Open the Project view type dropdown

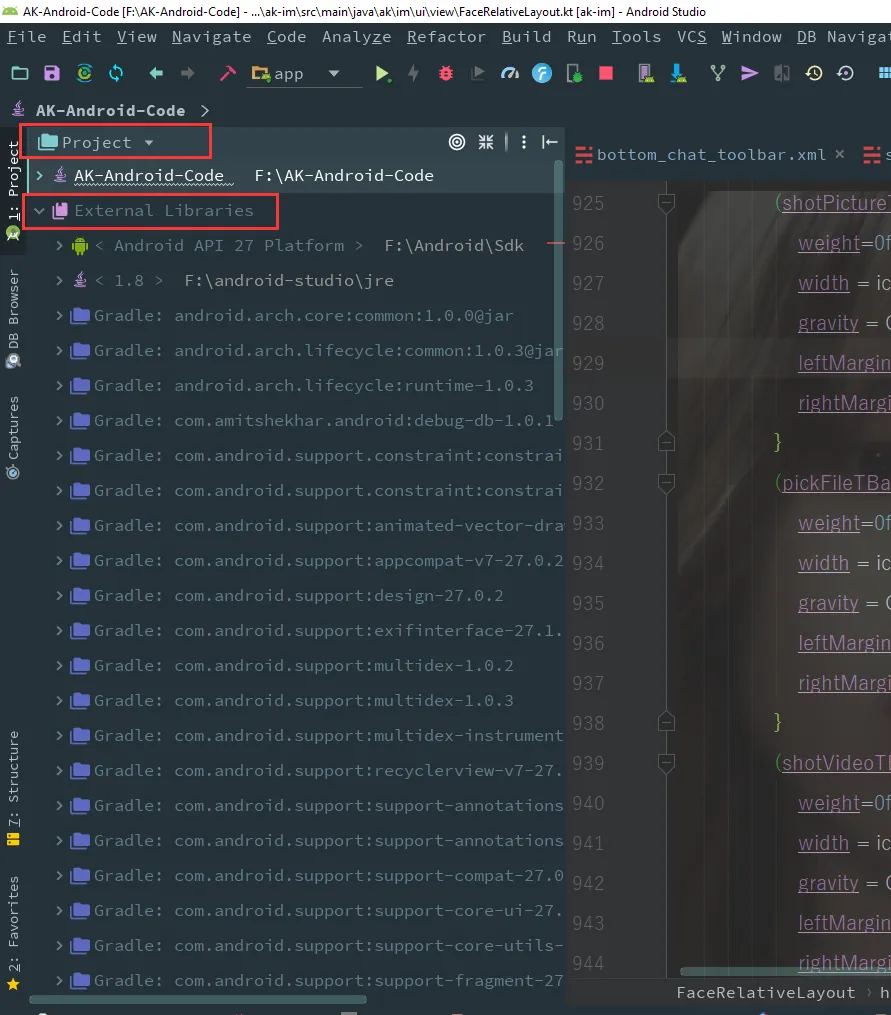click(96, 142)
